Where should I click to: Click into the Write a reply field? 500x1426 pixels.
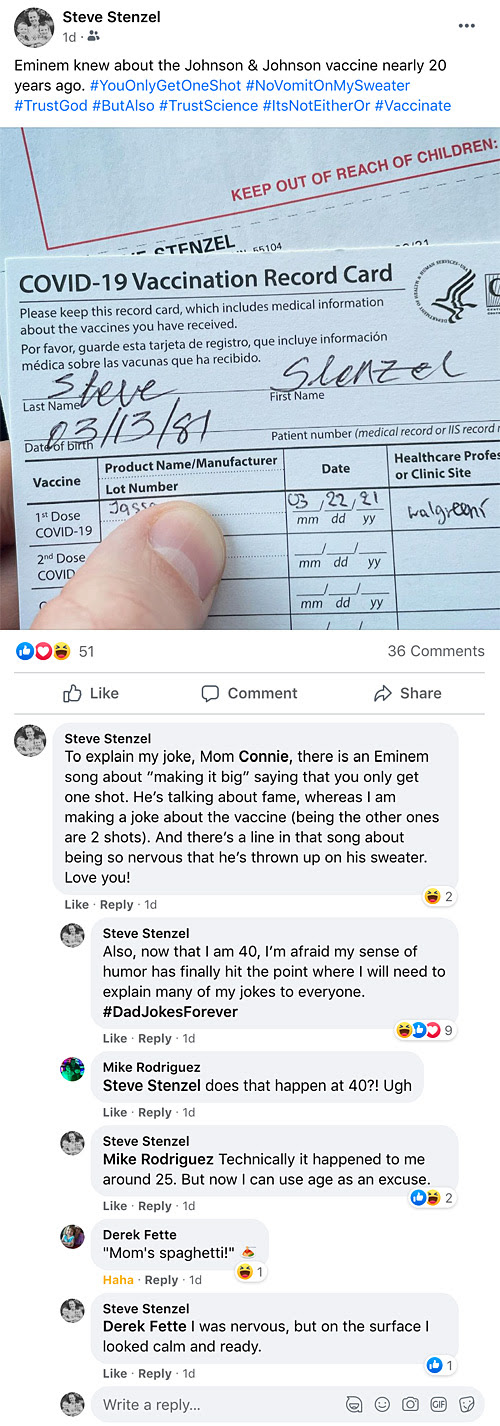point(218,1404)
